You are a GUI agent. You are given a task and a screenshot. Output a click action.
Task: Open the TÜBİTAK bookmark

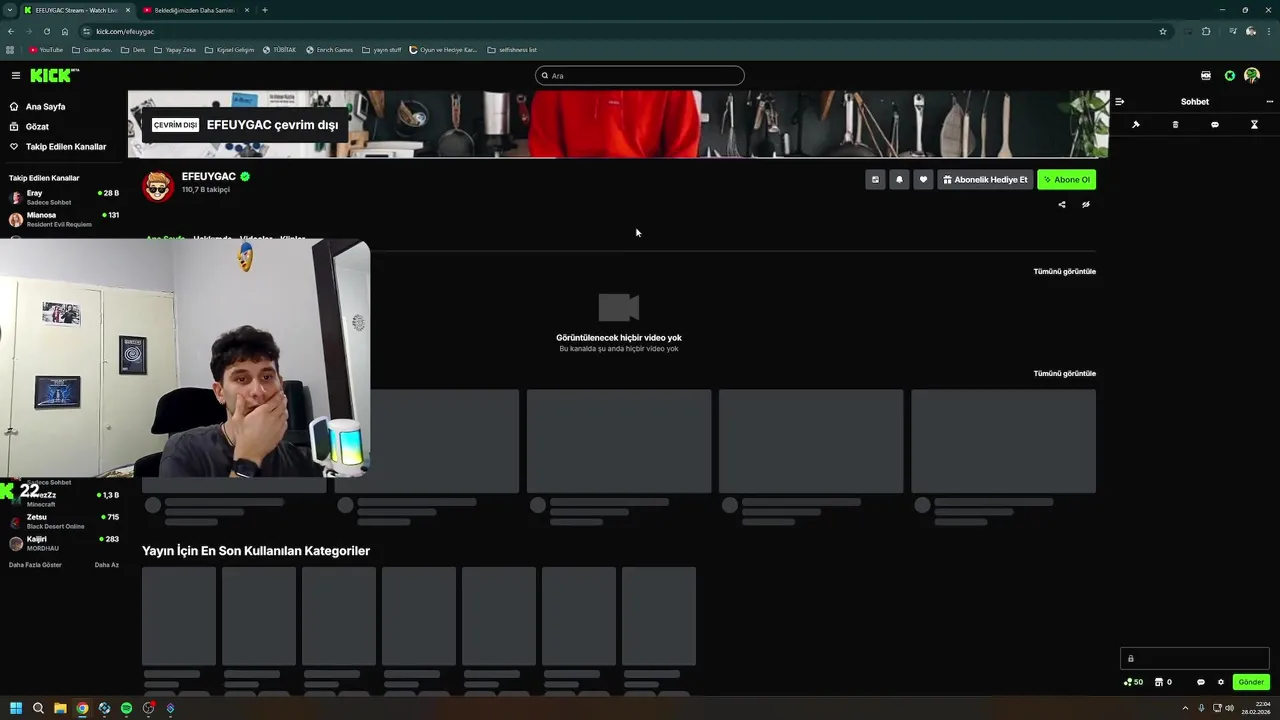point(279,49)
